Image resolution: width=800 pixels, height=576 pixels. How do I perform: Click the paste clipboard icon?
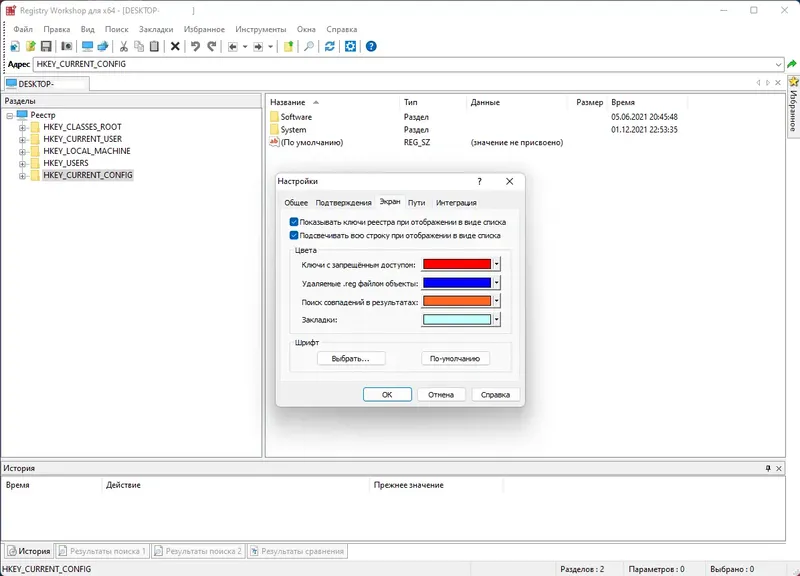[154, 46]
